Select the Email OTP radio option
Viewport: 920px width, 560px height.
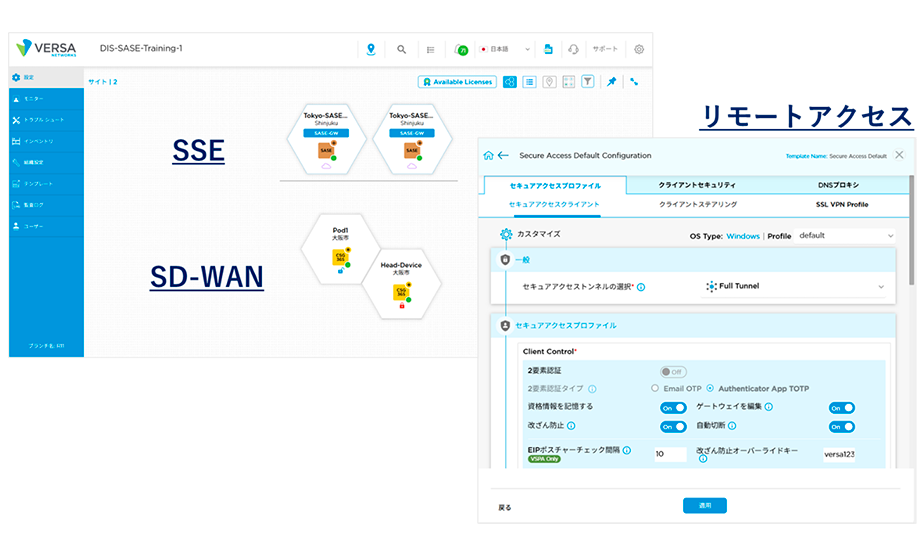coord(655,388)
